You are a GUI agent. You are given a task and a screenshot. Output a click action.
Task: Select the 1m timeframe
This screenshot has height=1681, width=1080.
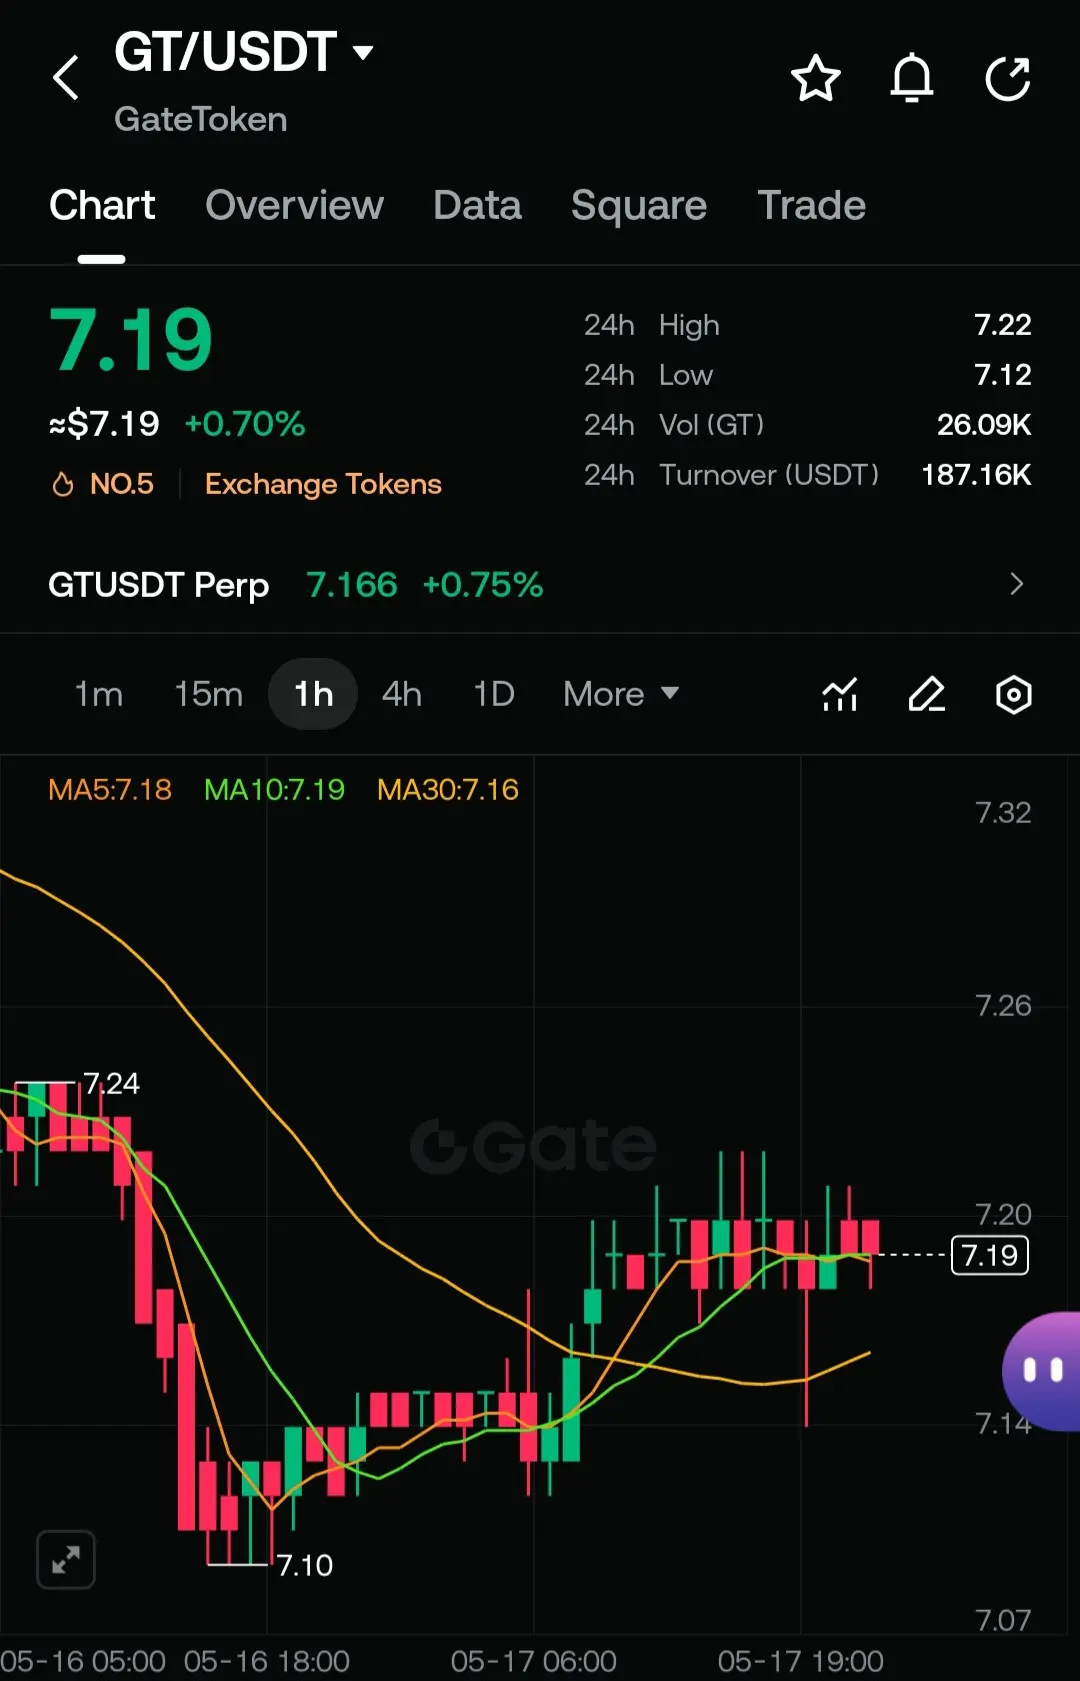(99, 694)
